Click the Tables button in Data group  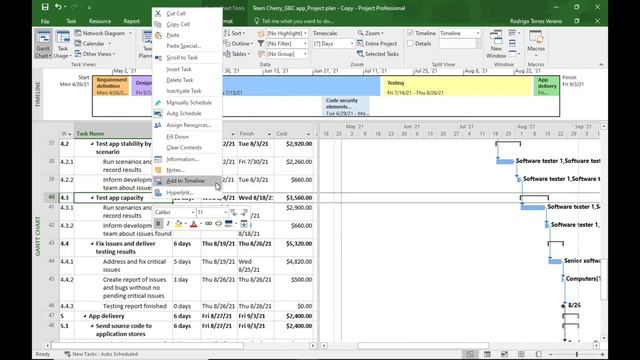237,54
